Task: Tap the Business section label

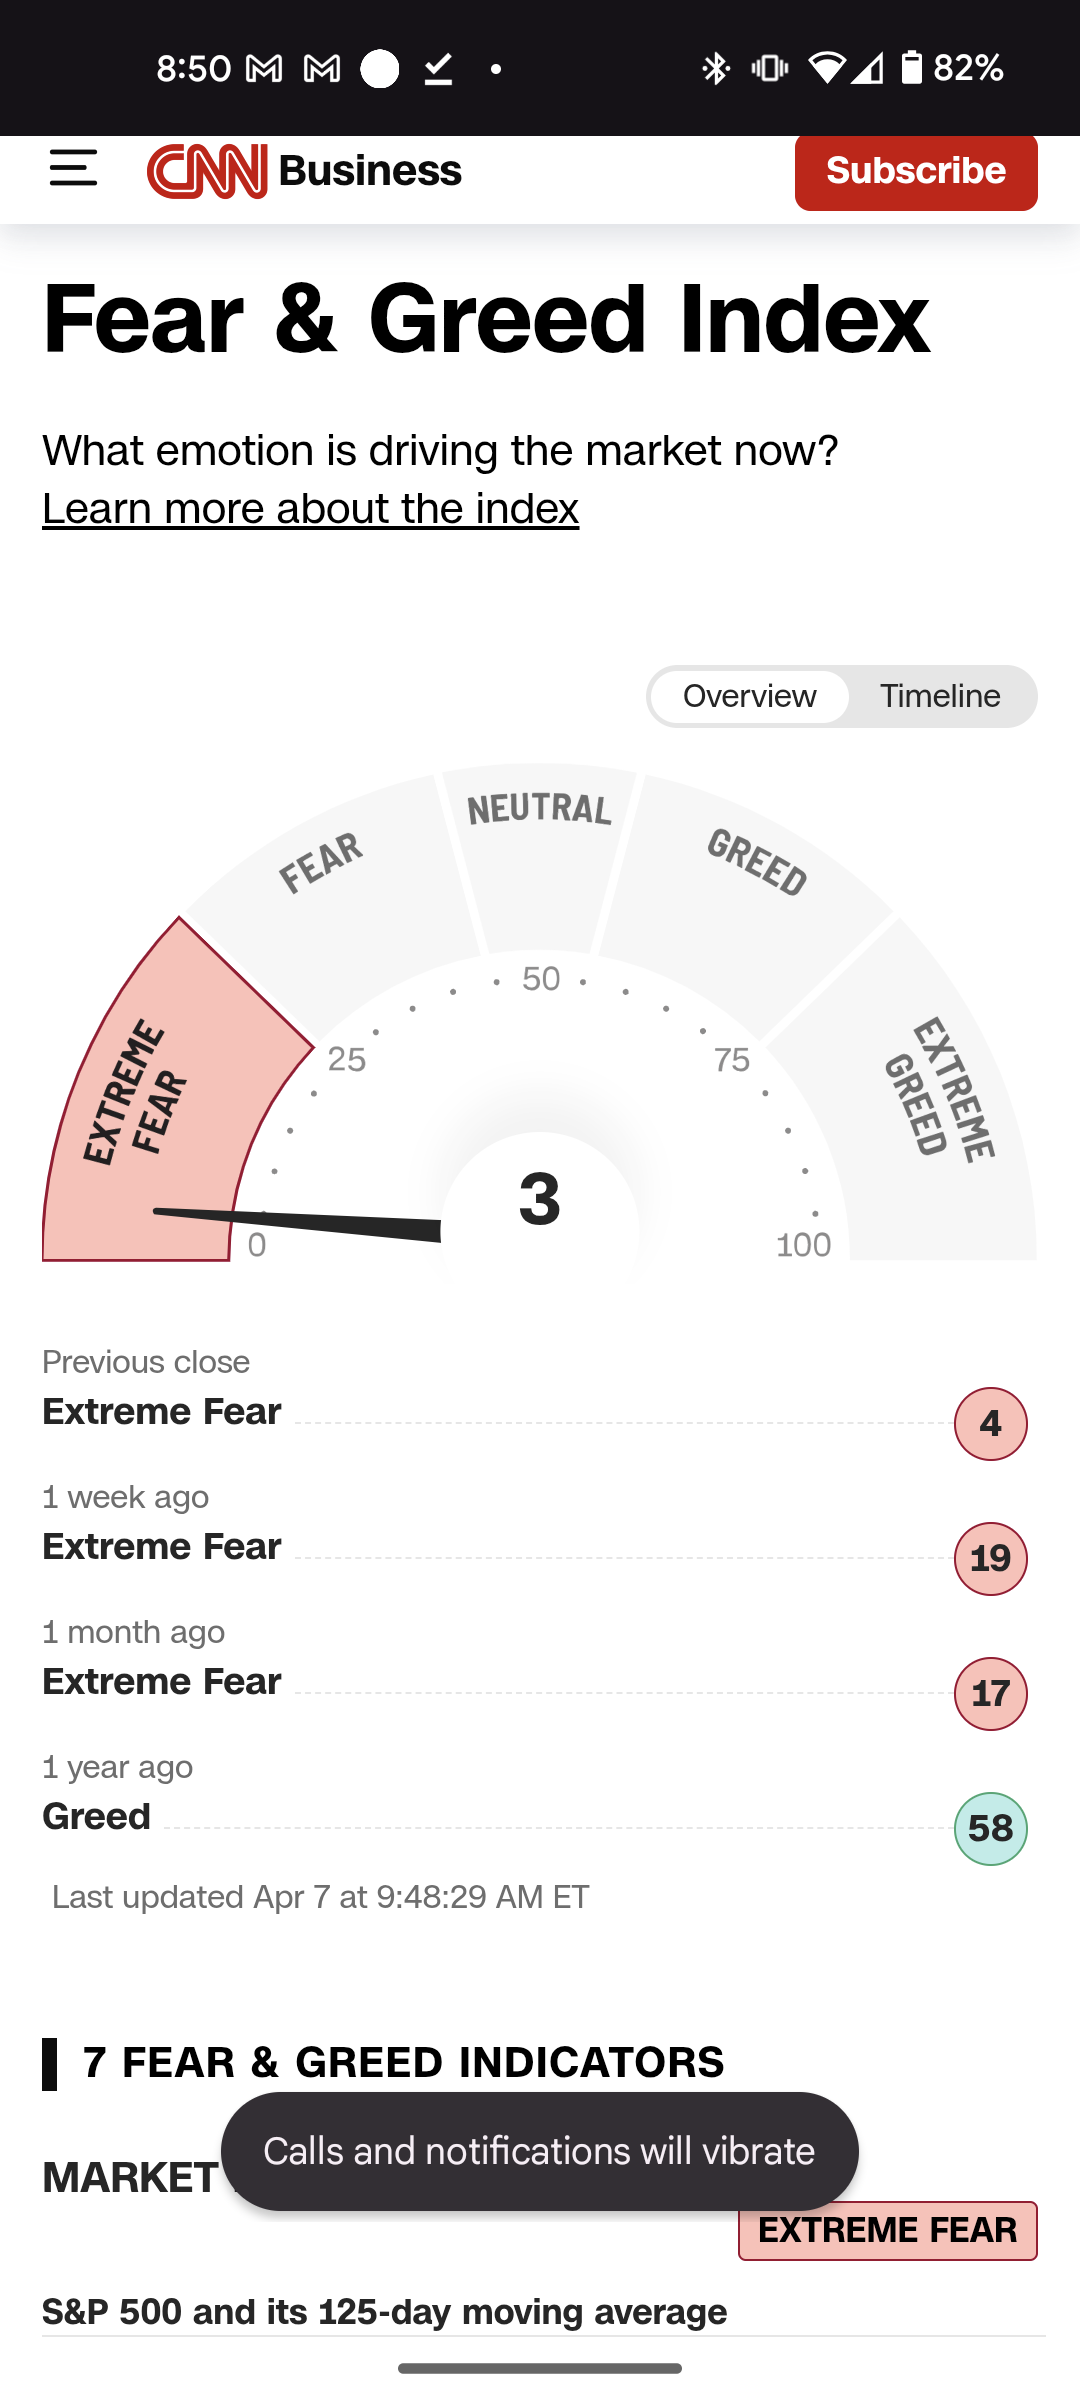Action: [x=371, y=171]
